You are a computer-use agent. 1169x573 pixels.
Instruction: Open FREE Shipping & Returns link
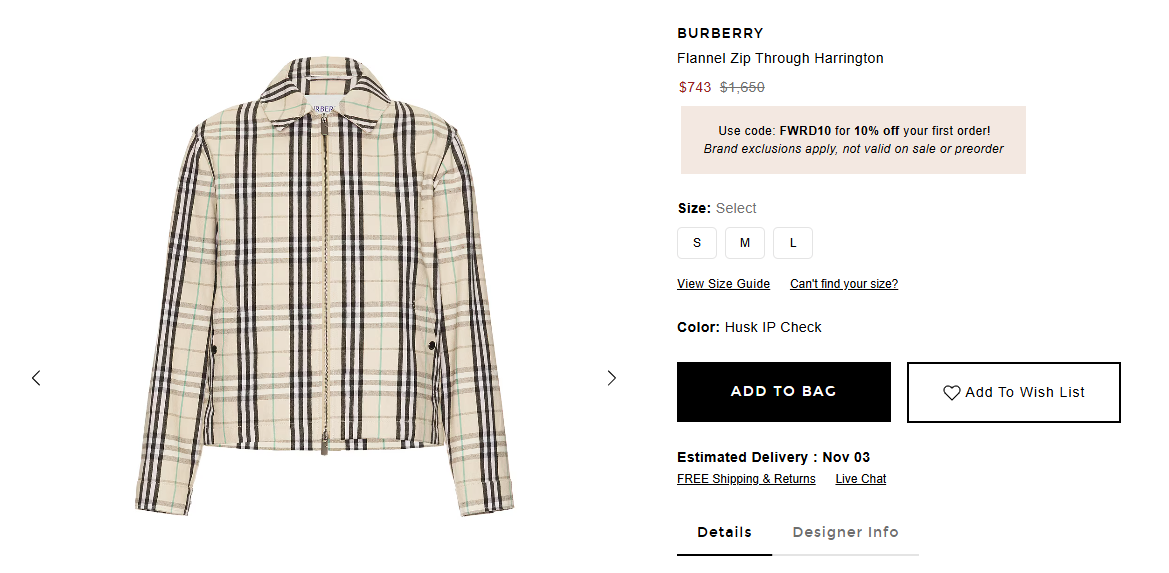click(x=746, y=479)
